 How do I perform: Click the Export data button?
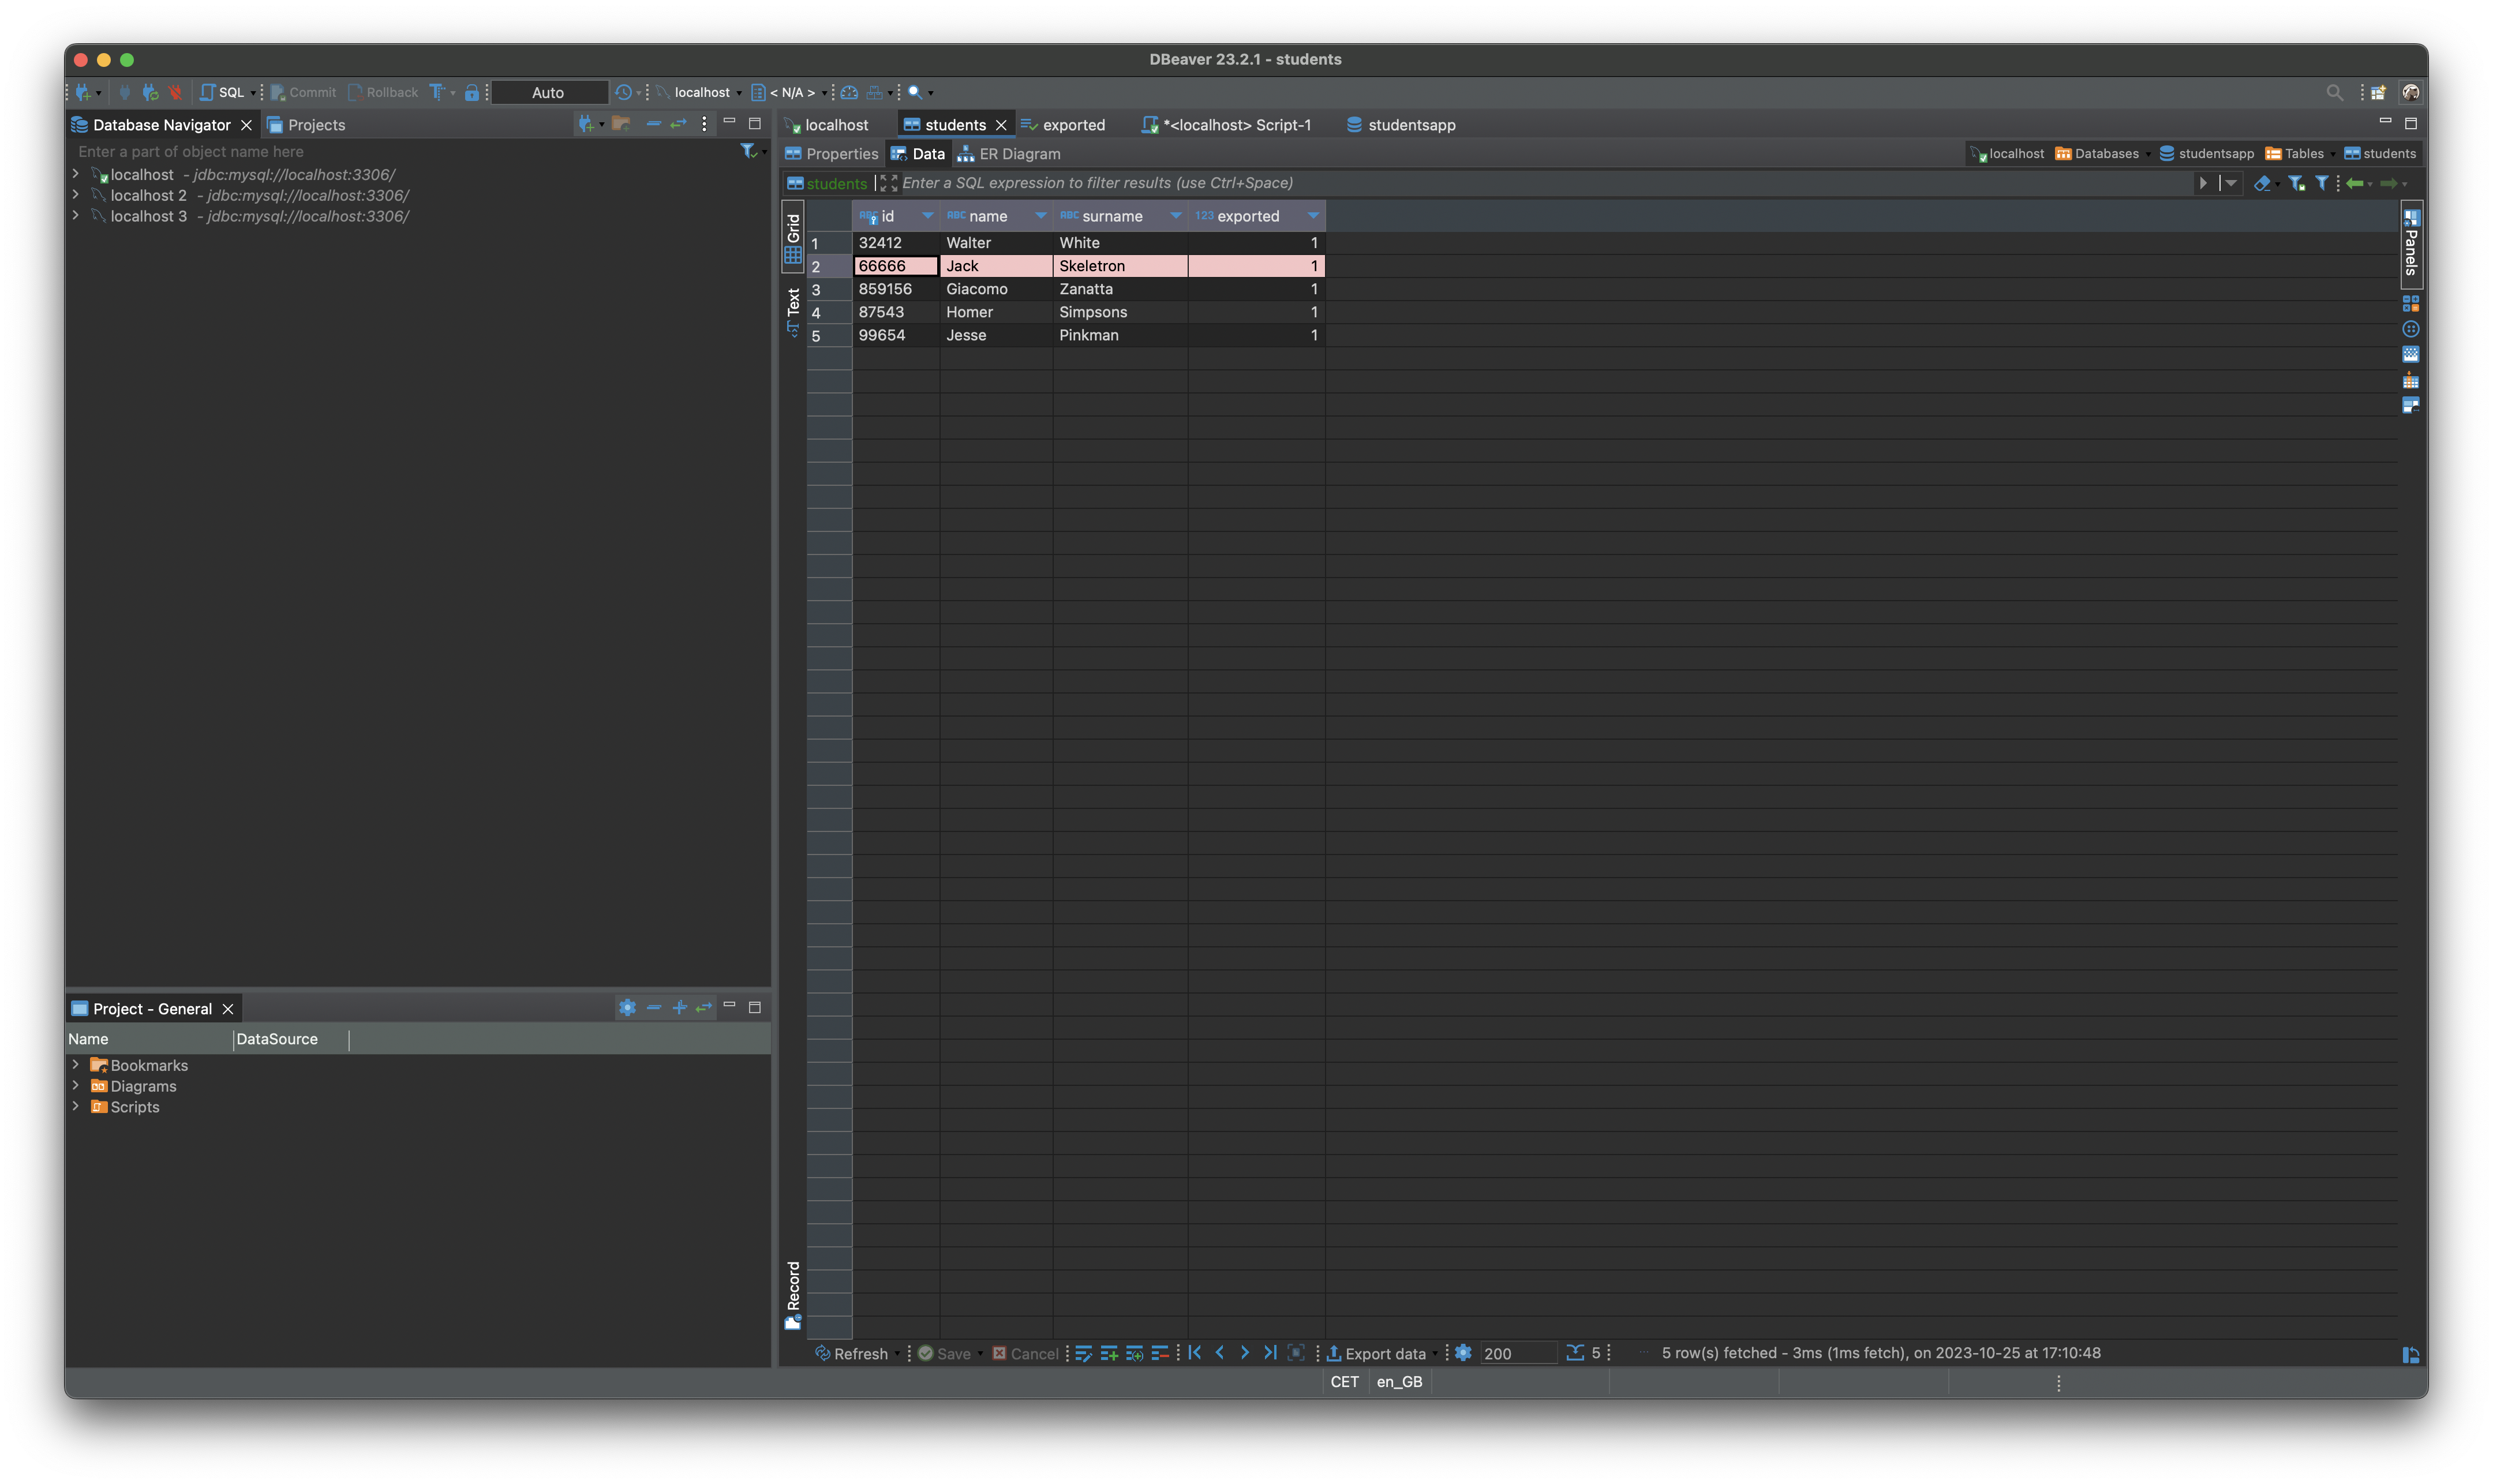click(x=1376, y=1353)
